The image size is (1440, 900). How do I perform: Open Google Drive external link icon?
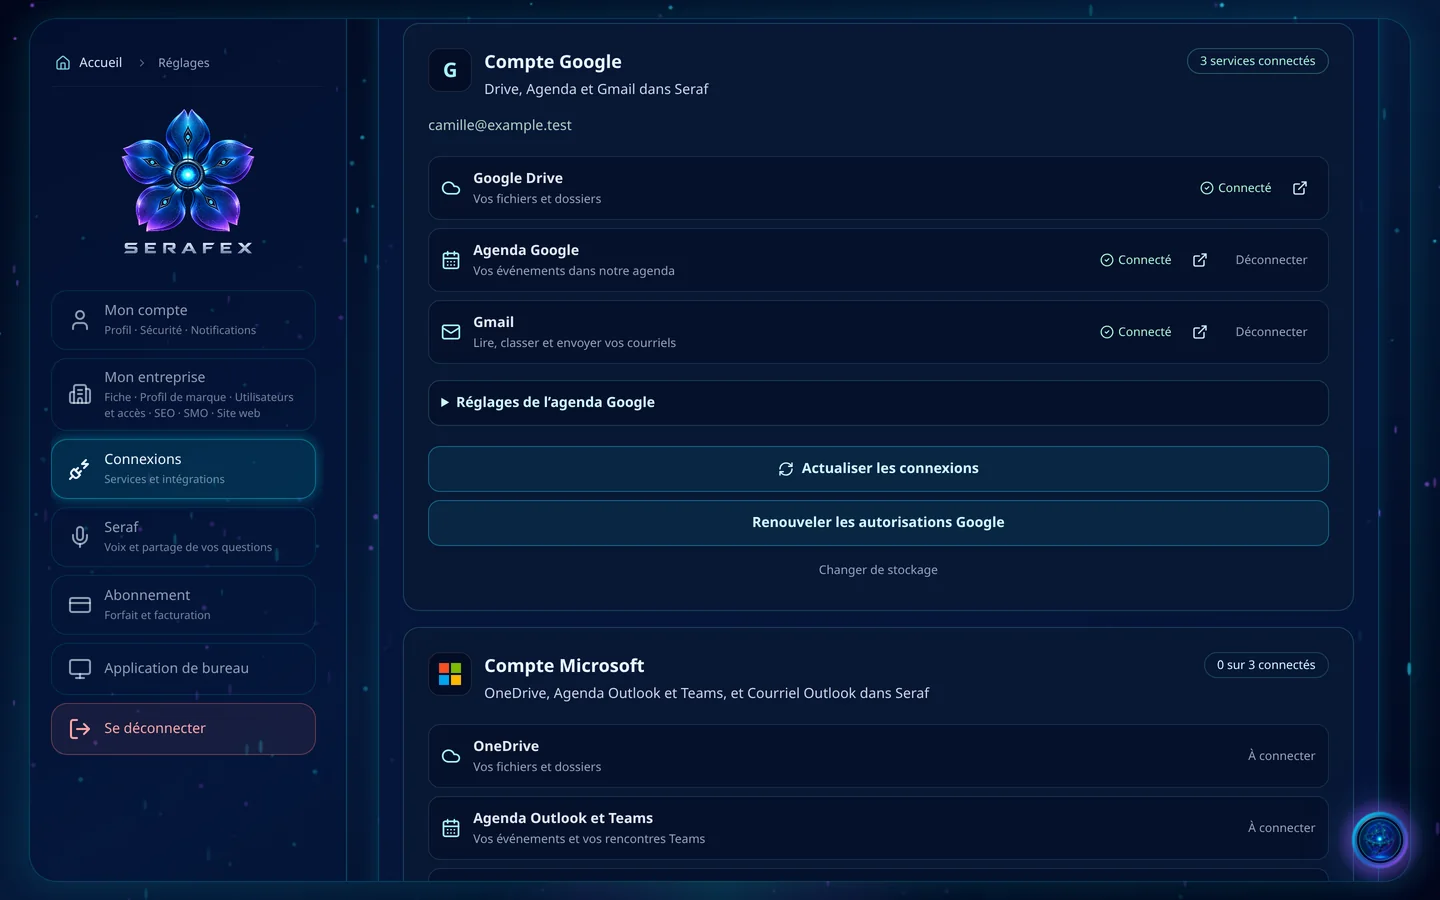point(1299,188)
